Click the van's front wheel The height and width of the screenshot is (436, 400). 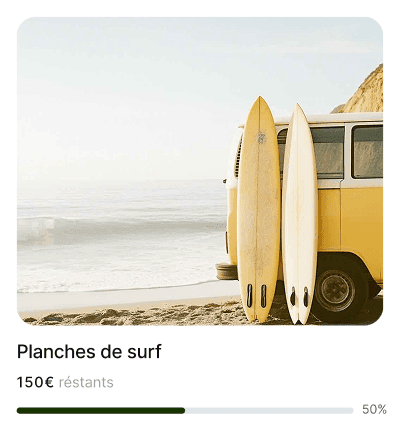(337, 289)
